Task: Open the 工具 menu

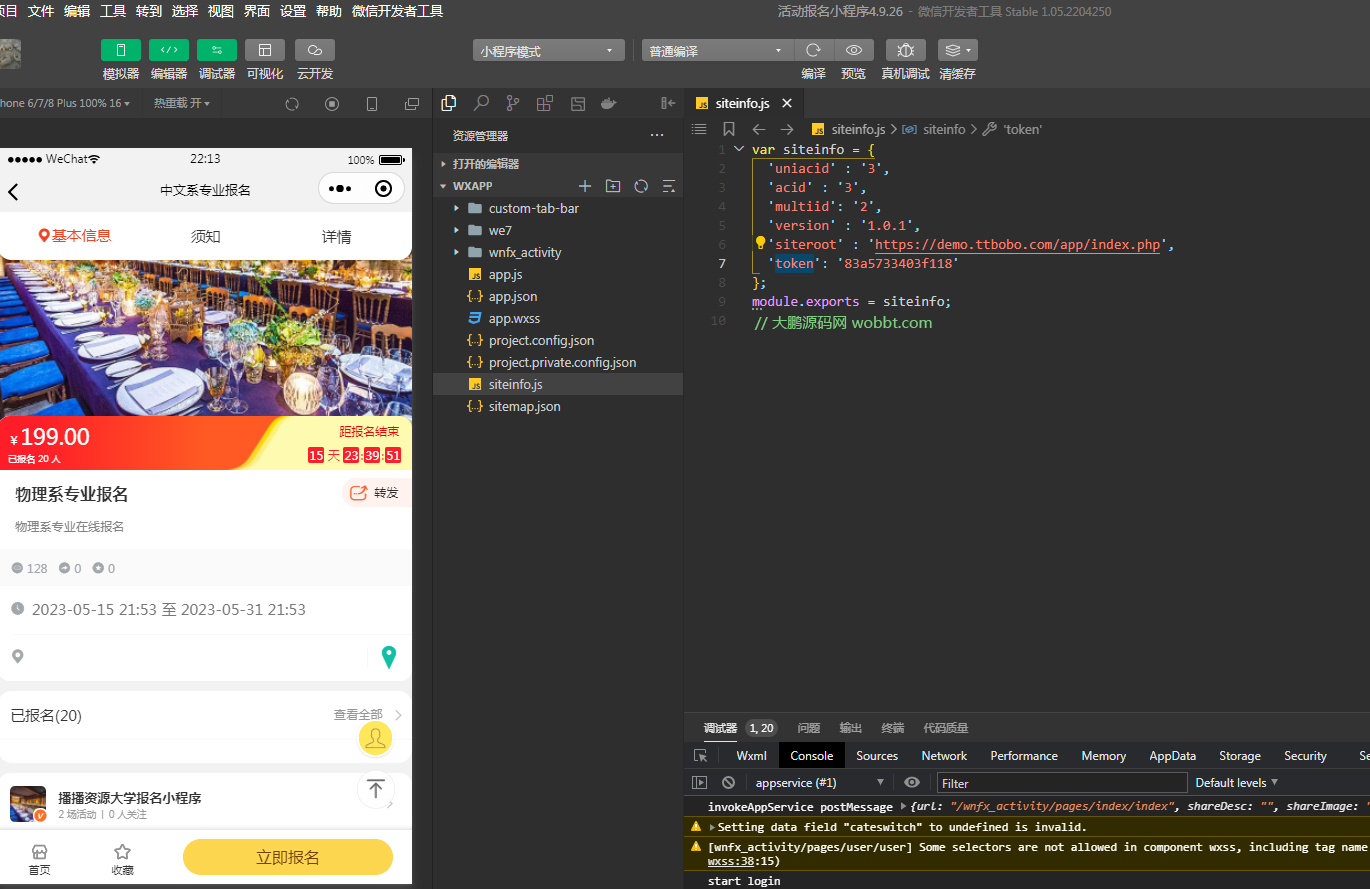Action: click(114, 11)
